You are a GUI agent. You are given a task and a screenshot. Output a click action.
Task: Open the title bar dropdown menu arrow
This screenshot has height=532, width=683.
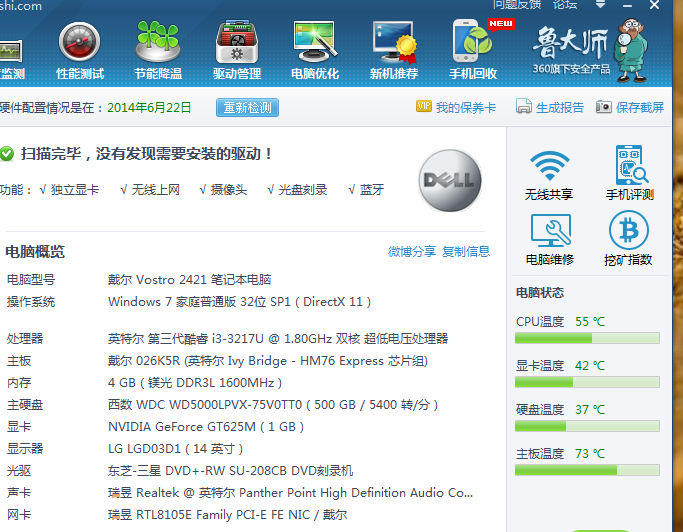click(600, 4)
